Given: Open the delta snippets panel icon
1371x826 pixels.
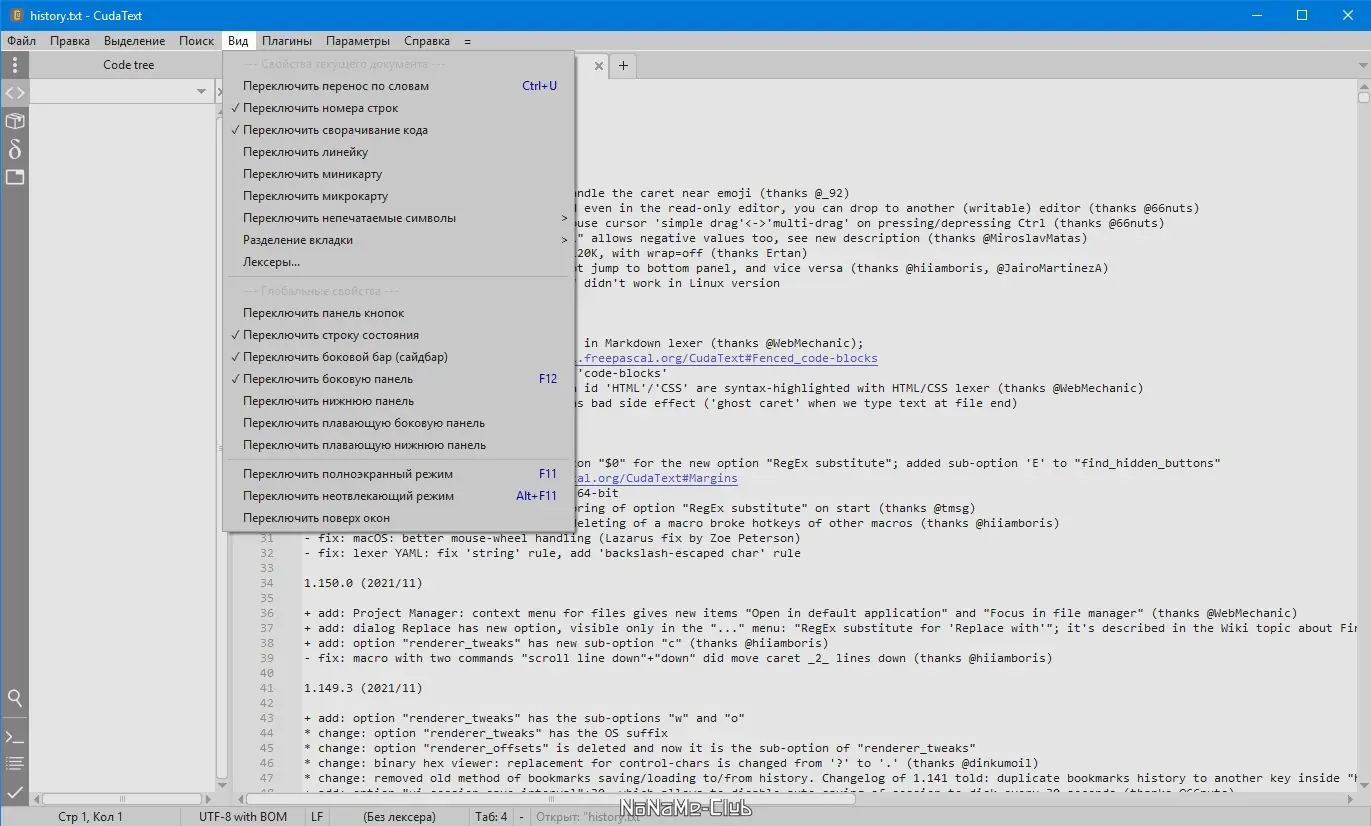Looking at the screenshot, I should coord(15,149).
